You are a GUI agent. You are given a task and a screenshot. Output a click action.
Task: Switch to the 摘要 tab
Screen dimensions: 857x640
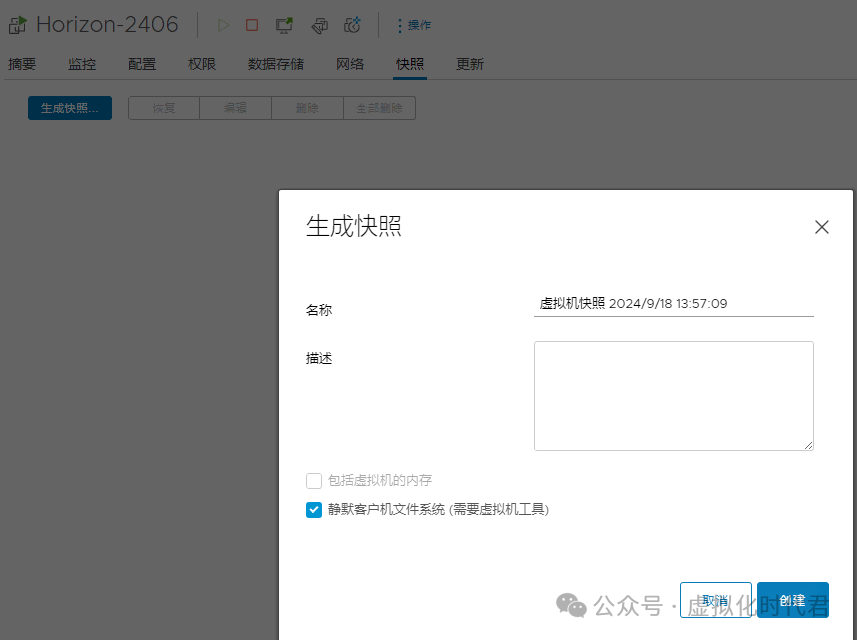pyautogui.click(x=22, y=64)
